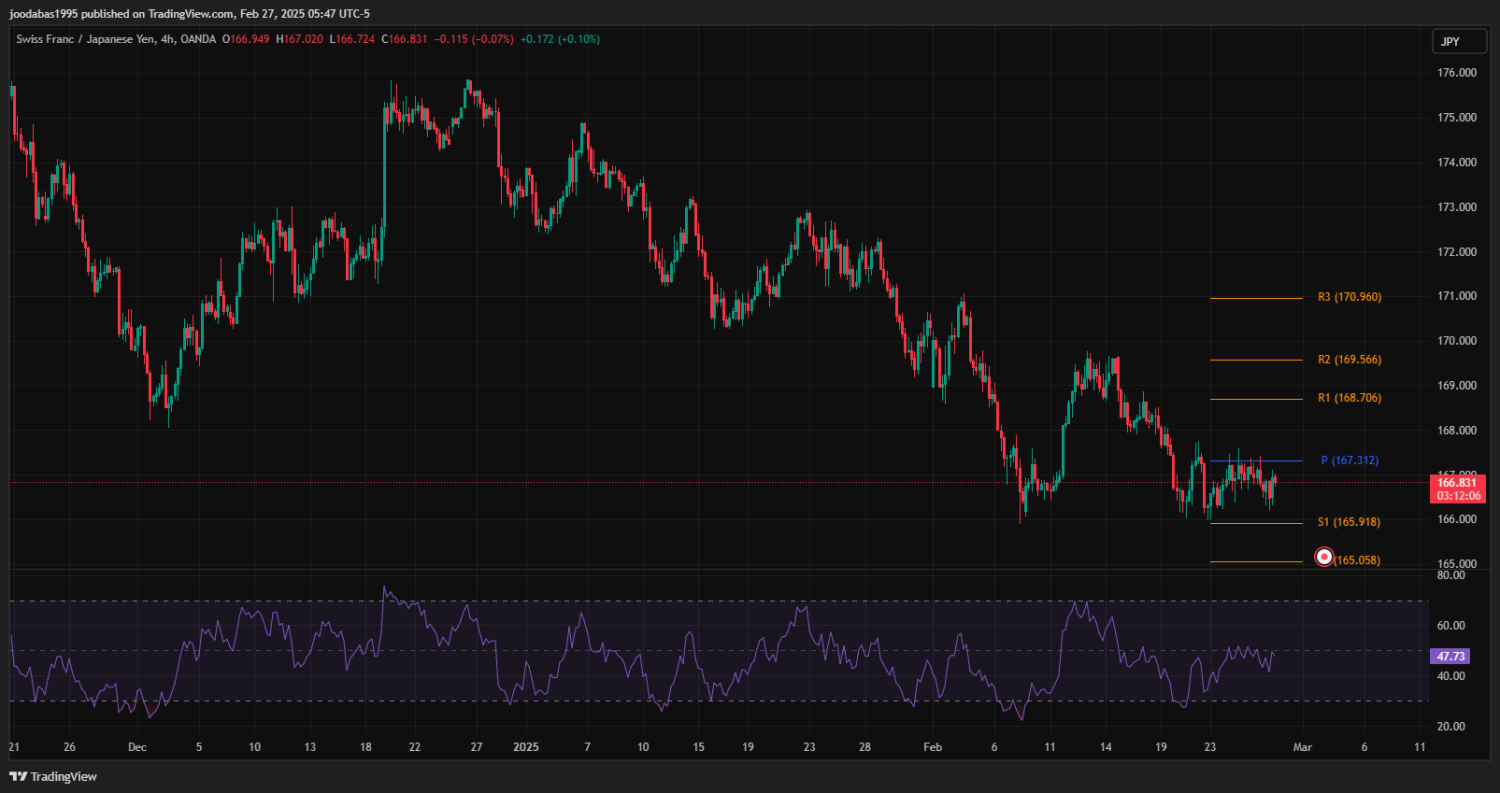Image resolution: width=1500 pixels, height=793 pixels.
Task: Select the R3 (170.960) pivot level label
Action: (x=1349, y=297)
